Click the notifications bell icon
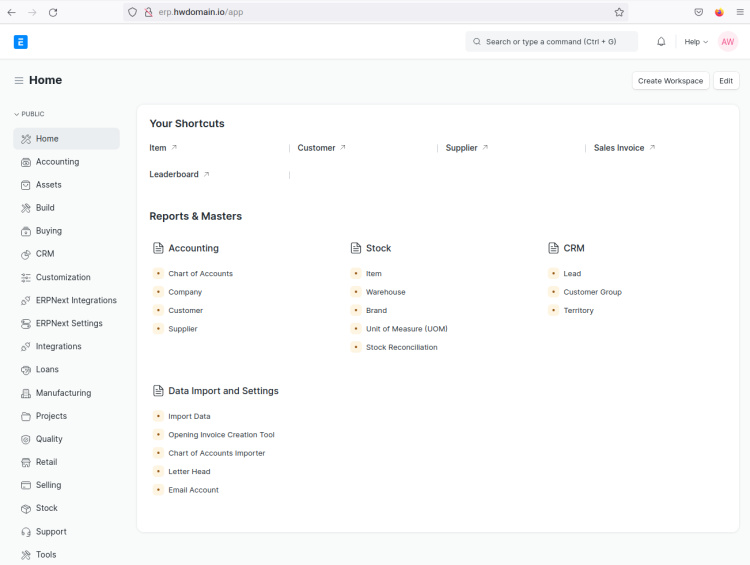 (661, 42)
